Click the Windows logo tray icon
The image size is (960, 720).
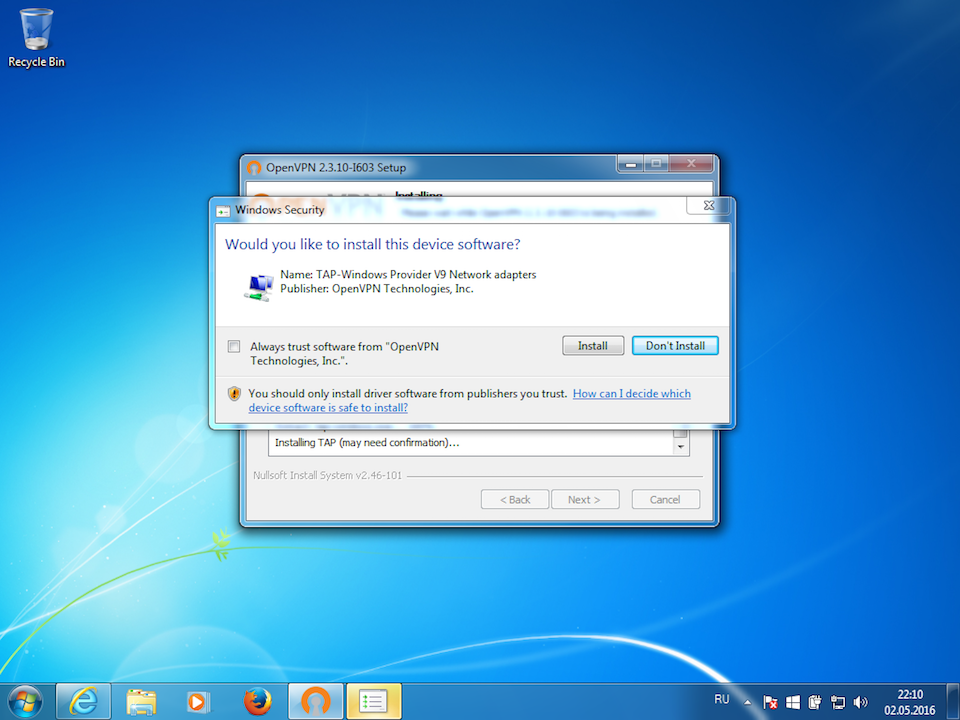tap(793, 702)
